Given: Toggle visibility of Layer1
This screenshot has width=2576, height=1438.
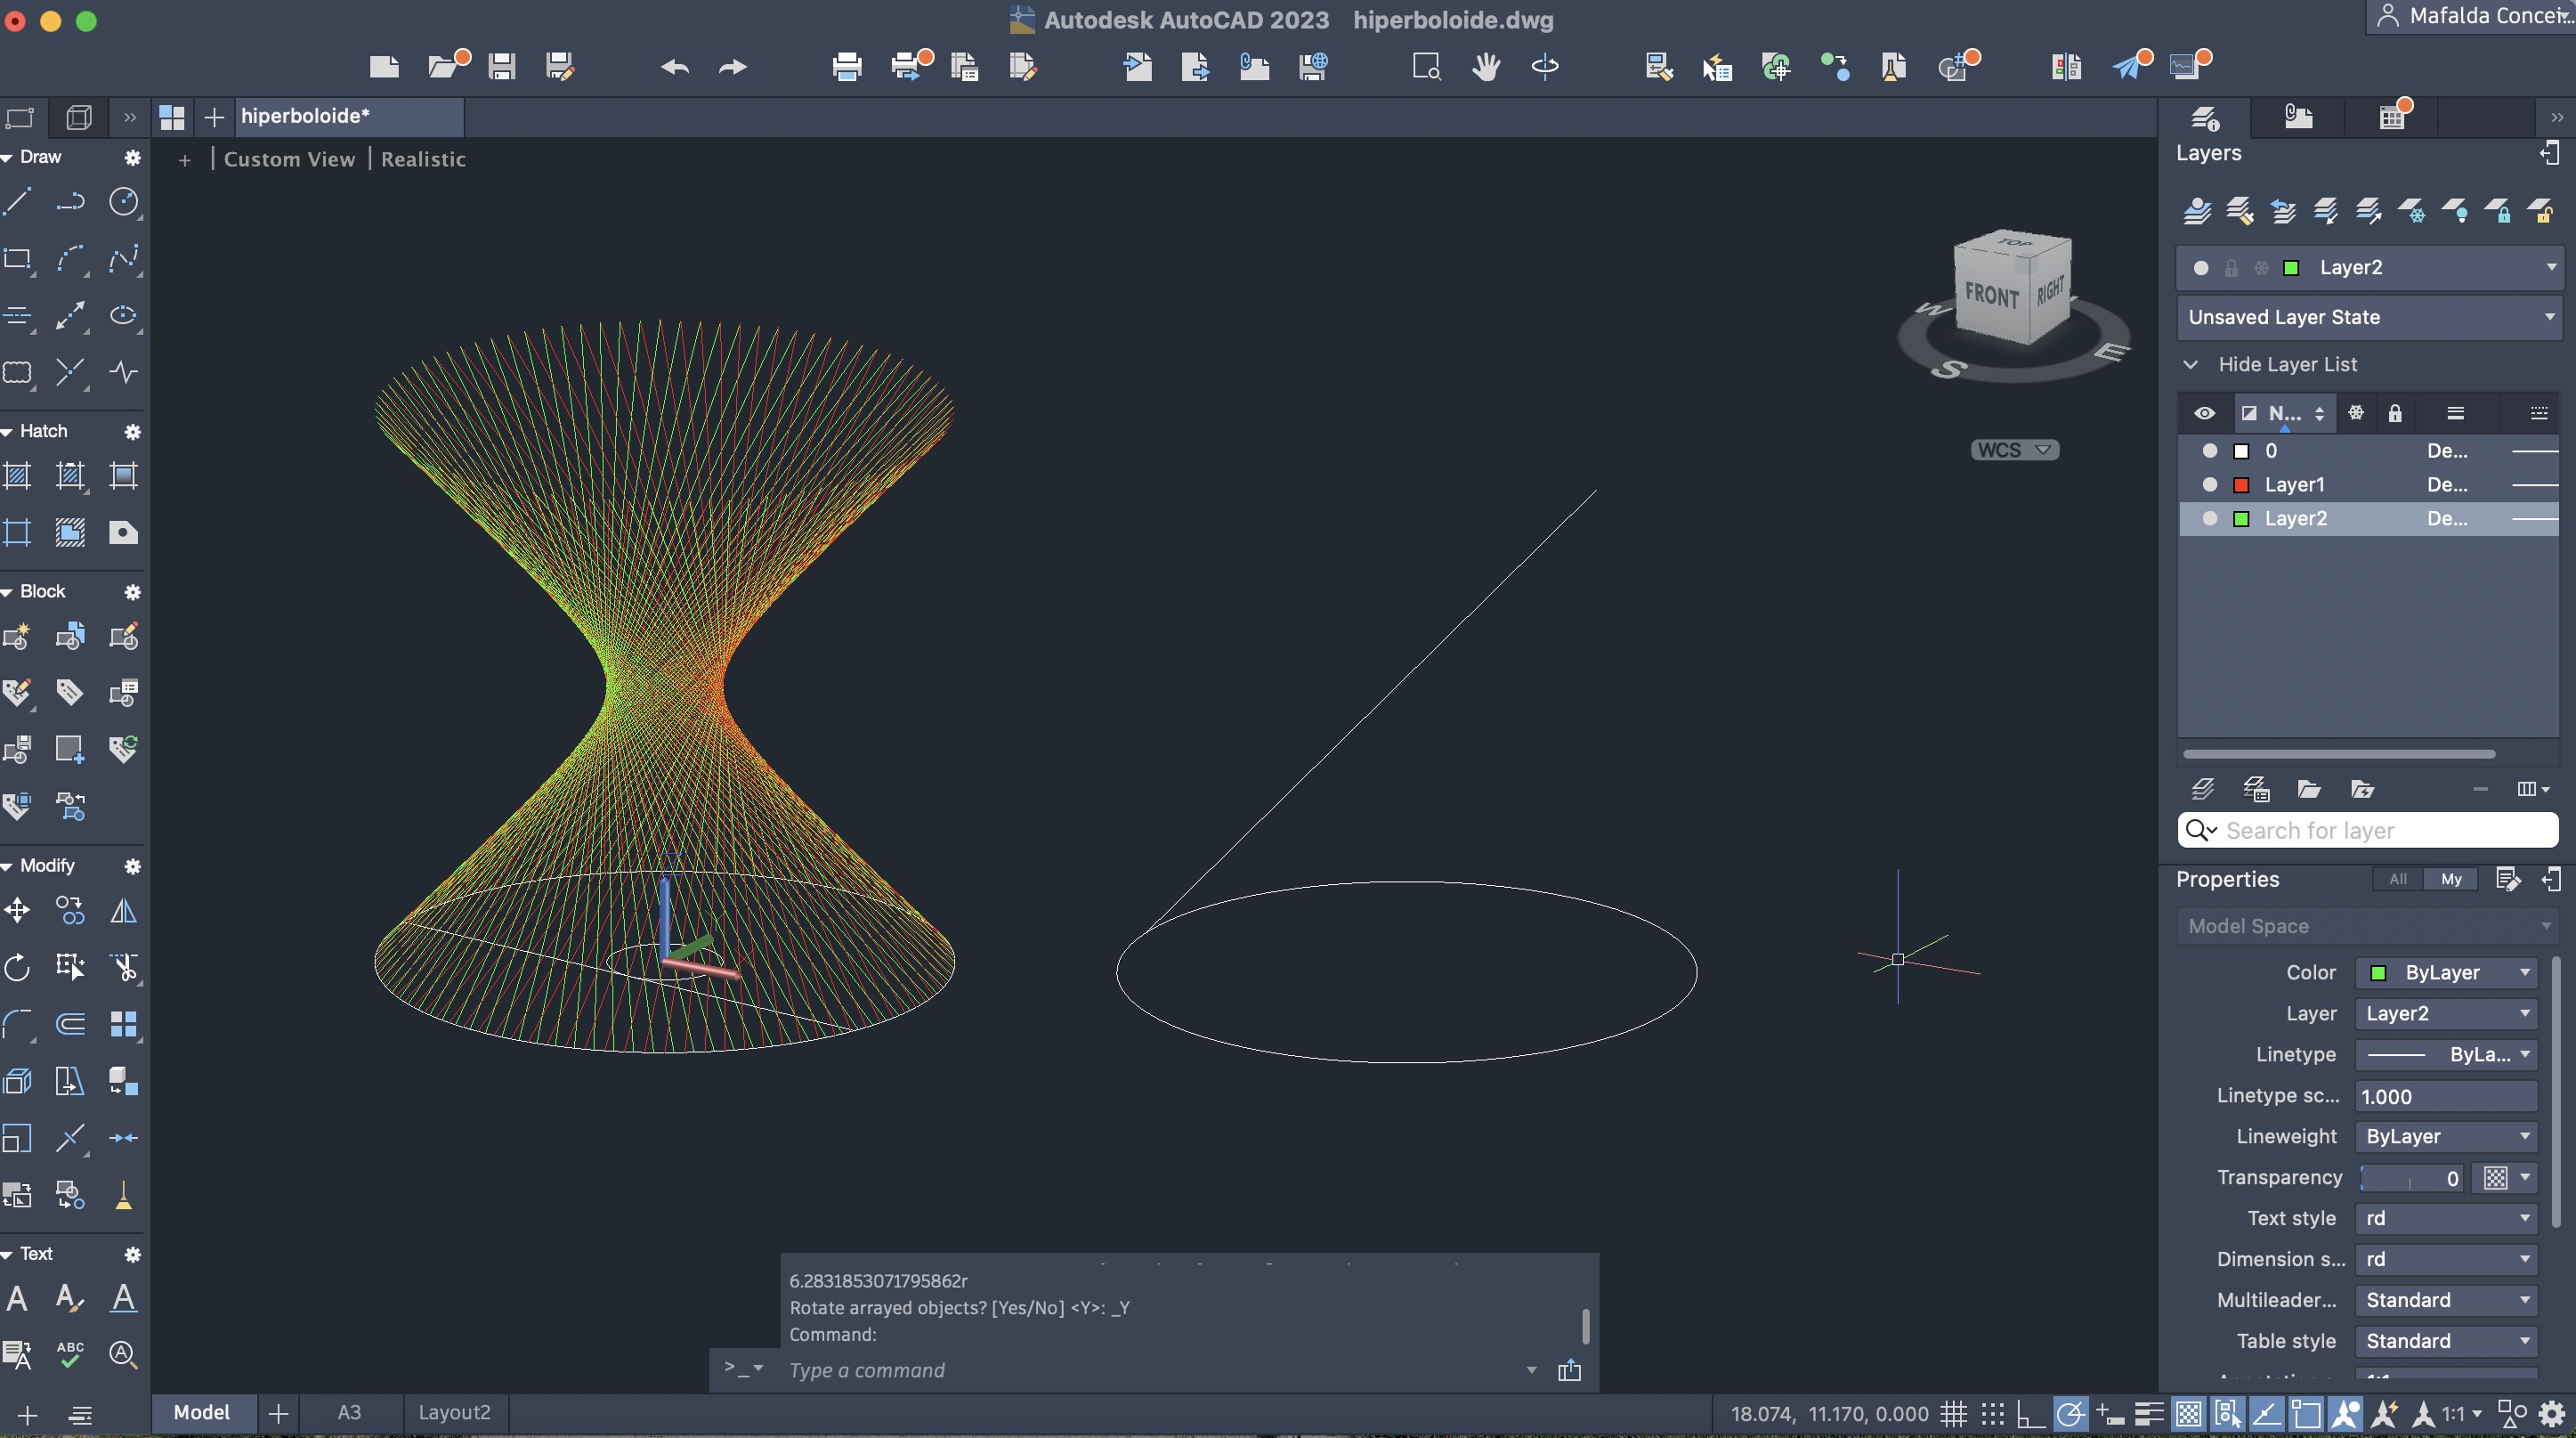Looking at the screenshot, I should (2210, 485).
